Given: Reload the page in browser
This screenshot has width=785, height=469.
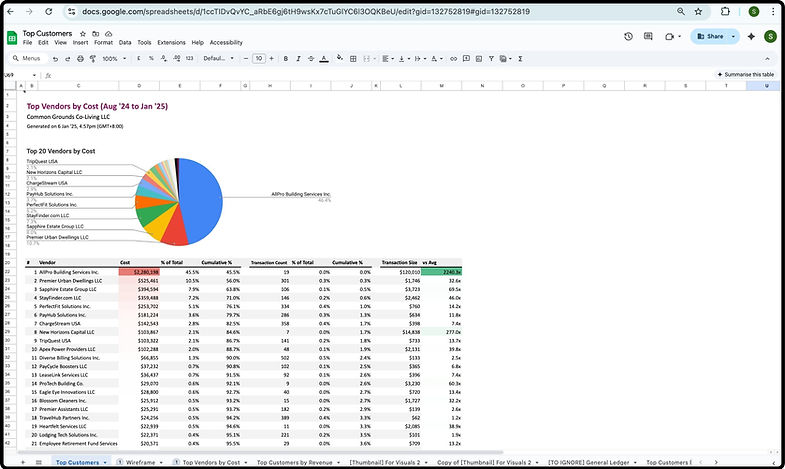Looking at the screenshot, I should [49, 12].
